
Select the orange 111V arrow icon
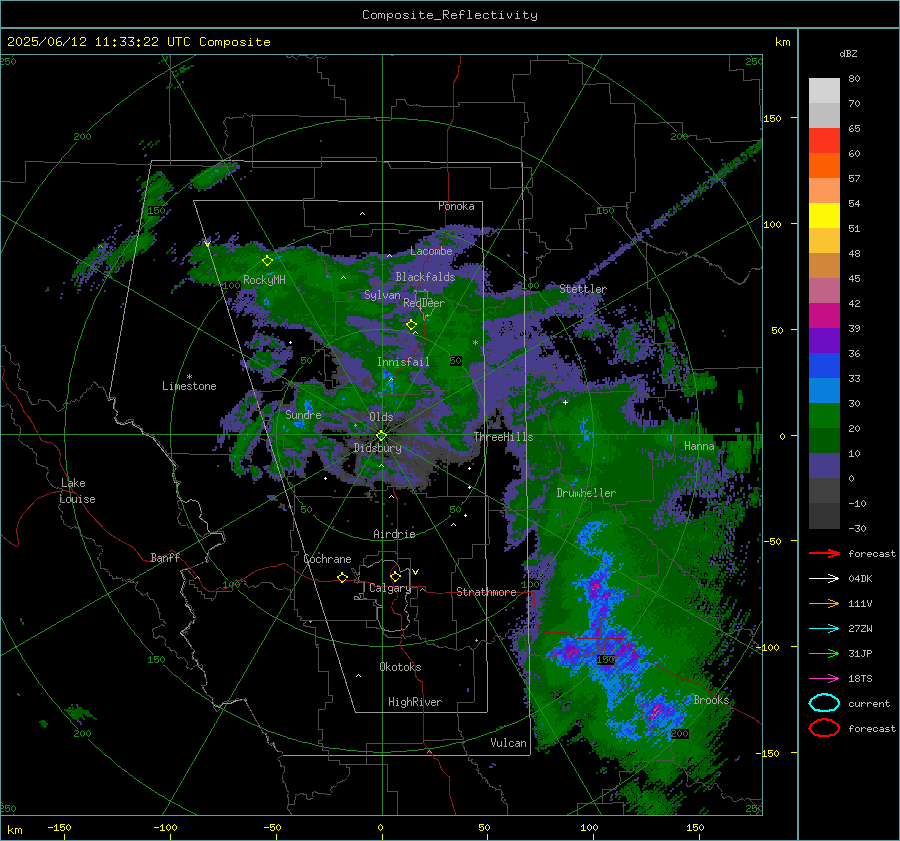(x=824, y=603)
